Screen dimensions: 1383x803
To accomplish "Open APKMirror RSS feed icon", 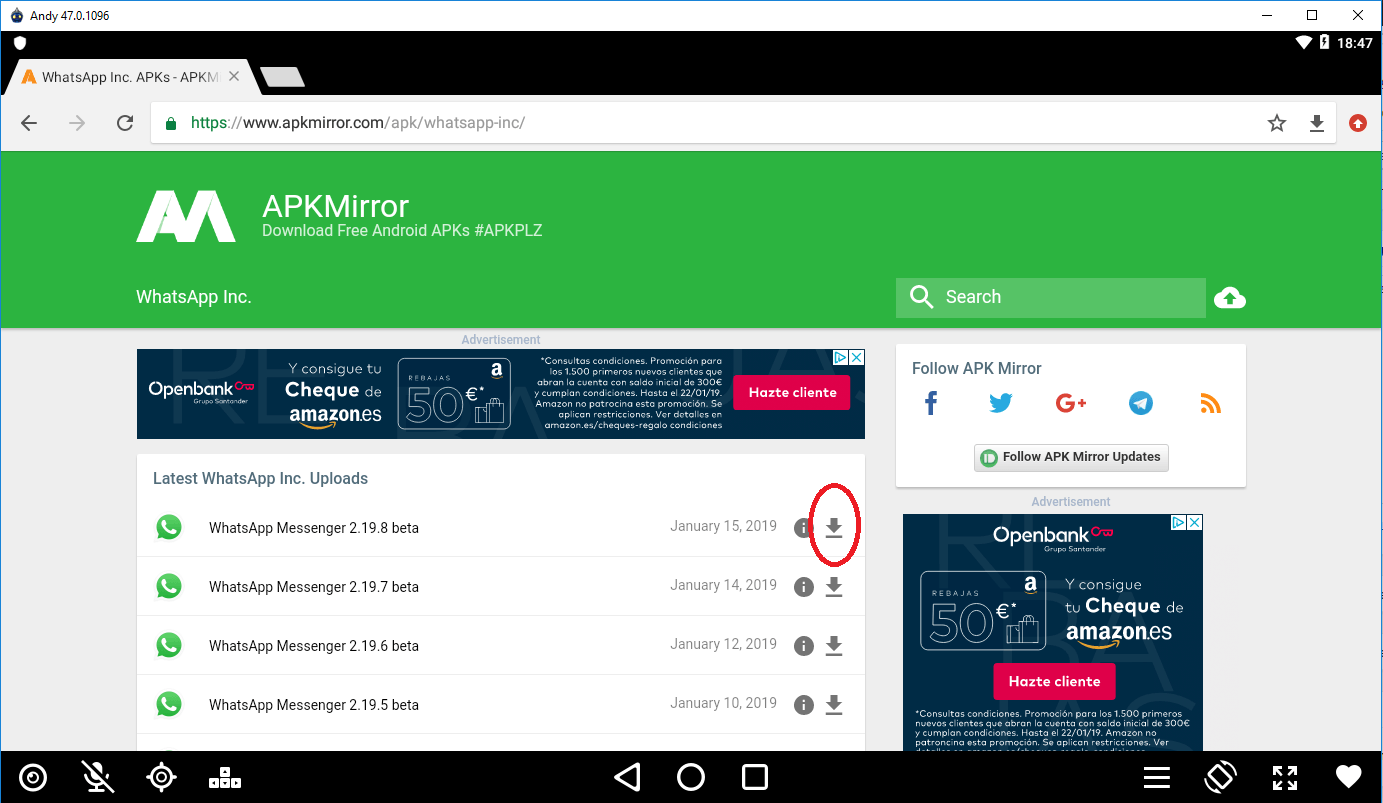I will coord(1211,404).
